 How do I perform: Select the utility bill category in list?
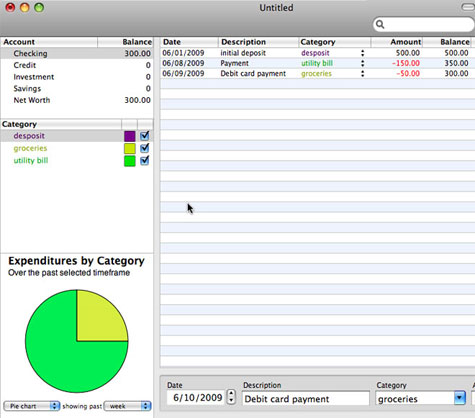click(77, 160)
